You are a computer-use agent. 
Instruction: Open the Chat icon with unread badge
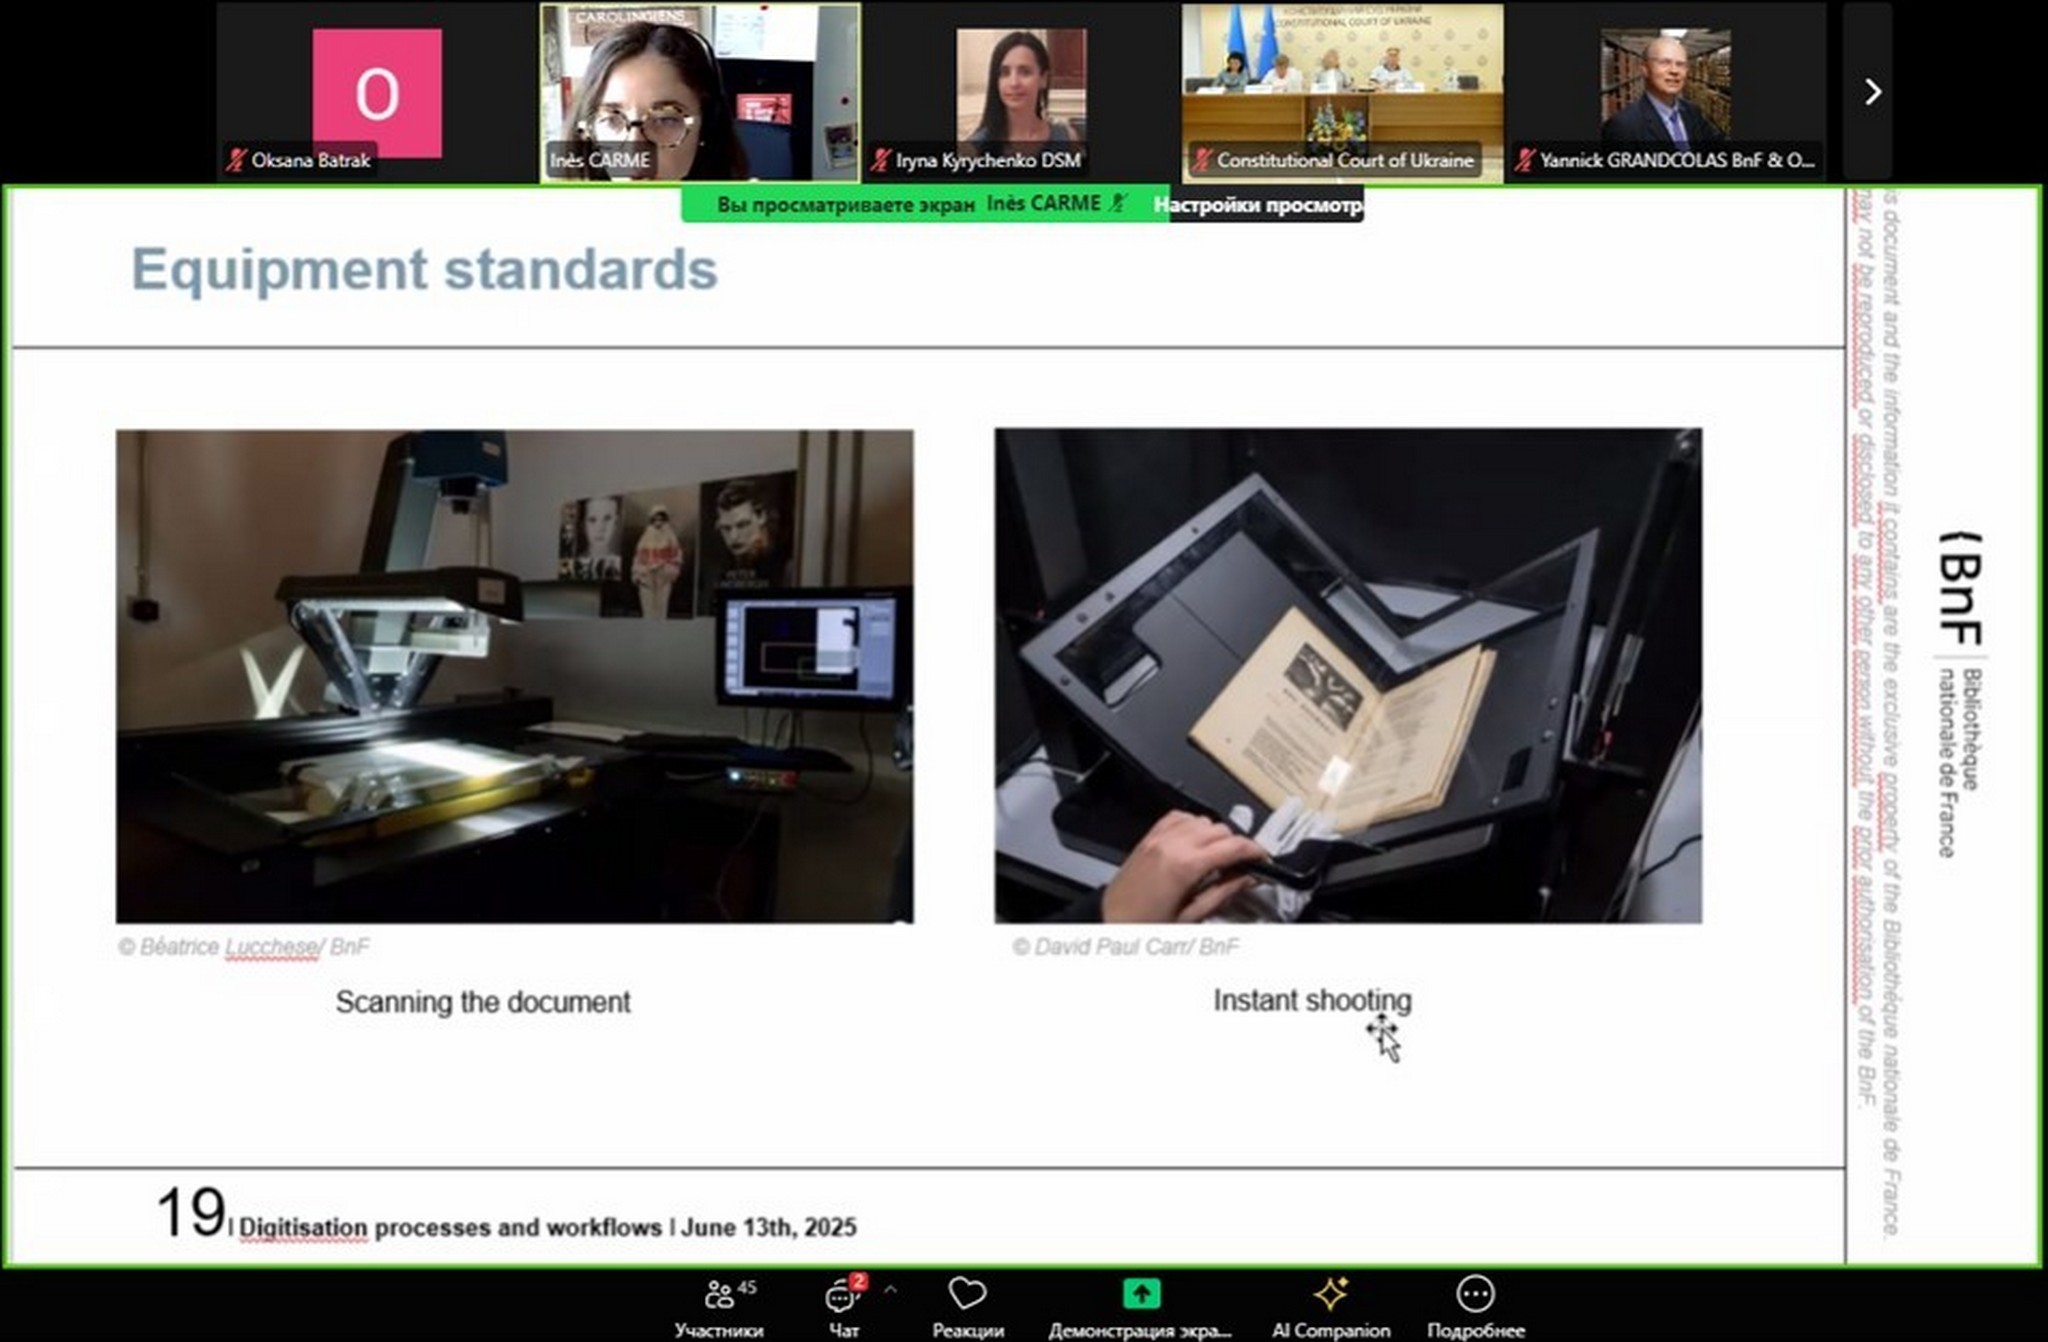(x=843, y=1294)
